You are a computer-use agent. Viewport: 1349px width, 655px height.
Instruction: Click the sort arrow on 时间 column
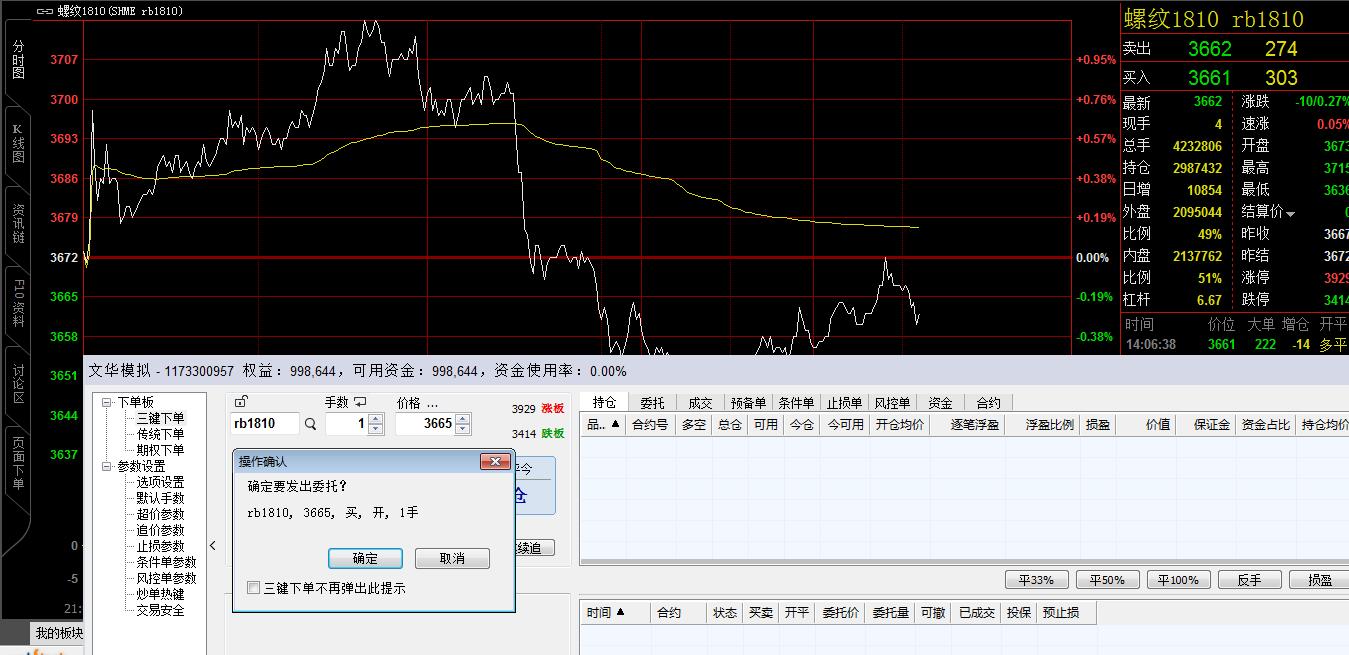[x=620, y=612]
